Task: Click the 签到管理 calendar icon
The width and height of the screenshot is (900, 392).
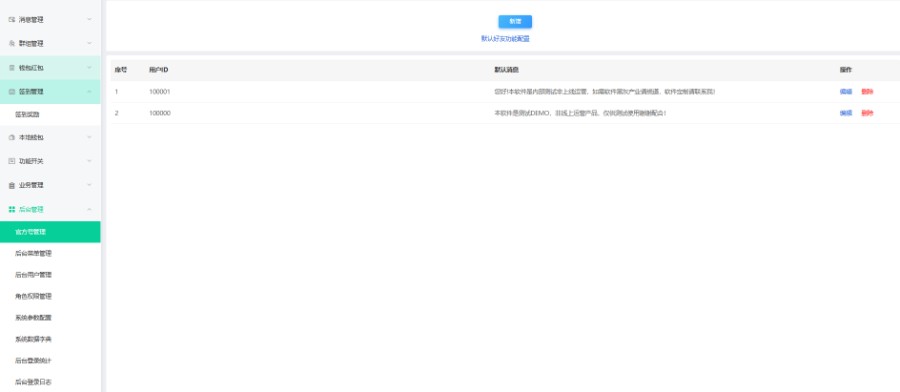Action: (x=11, y=91)
